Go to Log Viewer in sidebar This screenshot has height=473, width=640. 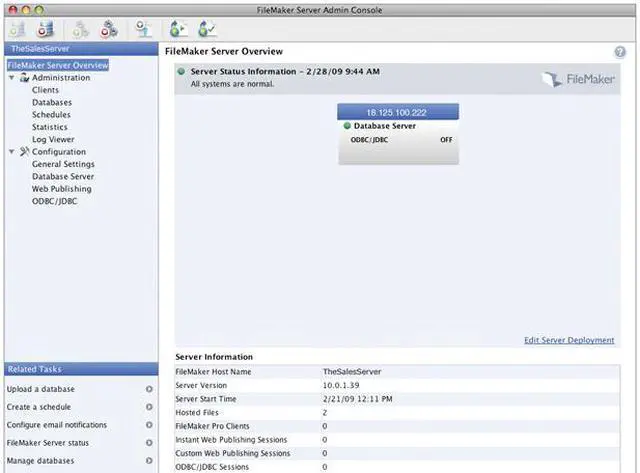point(53,140)
